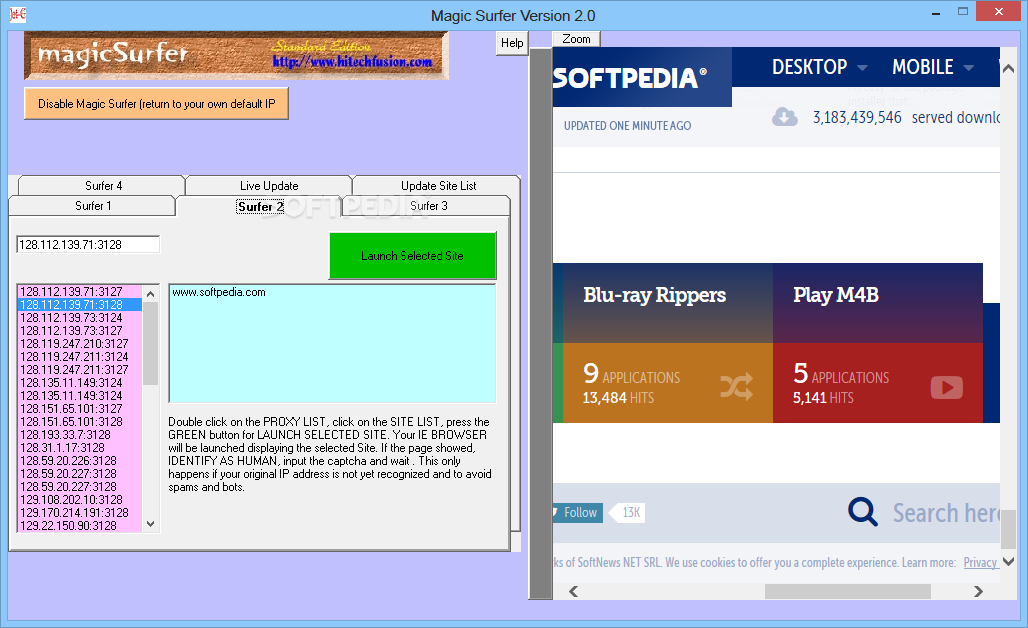
Task: Close the Magic Surfer window
Action: point(998,12)
